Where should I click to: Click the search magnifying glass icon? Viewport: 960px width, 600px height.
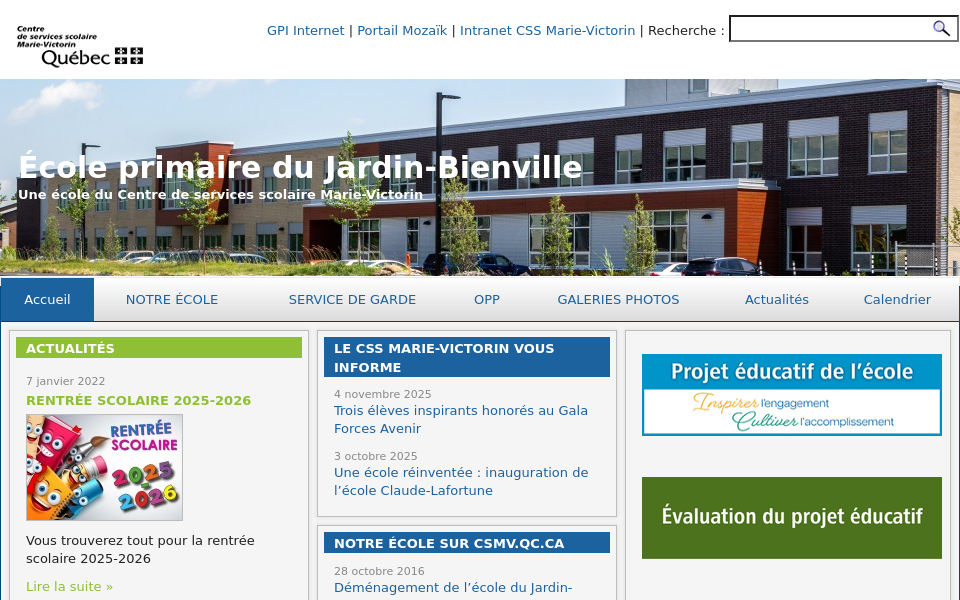(x=941, y=28)
